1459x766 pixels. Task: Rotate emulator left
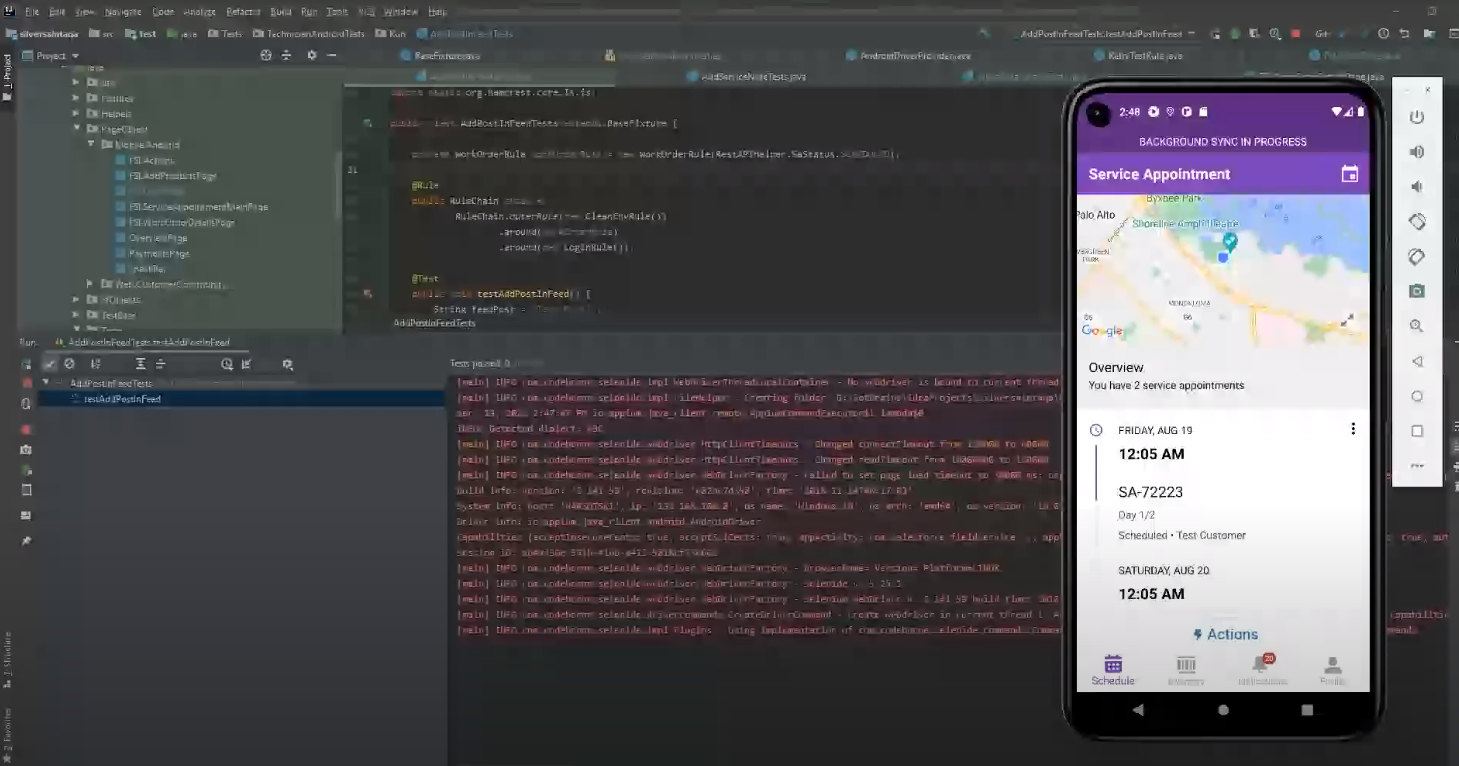pyautogui.click(x=1416, y=221)
